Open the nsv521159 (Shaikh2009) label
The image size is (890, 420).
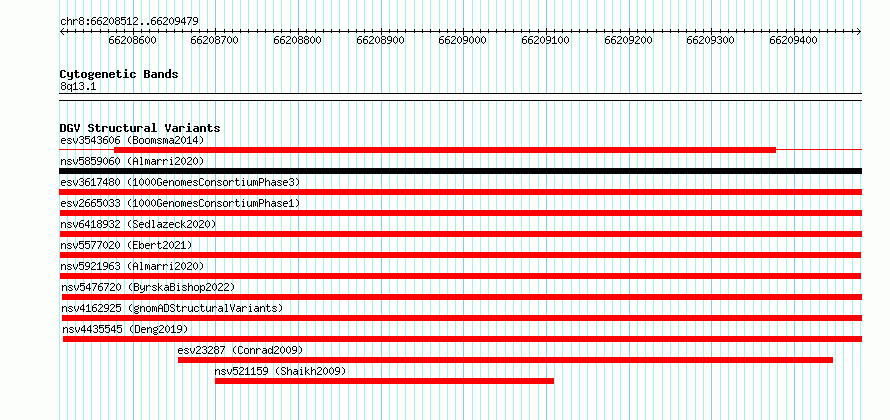[280, 371]
